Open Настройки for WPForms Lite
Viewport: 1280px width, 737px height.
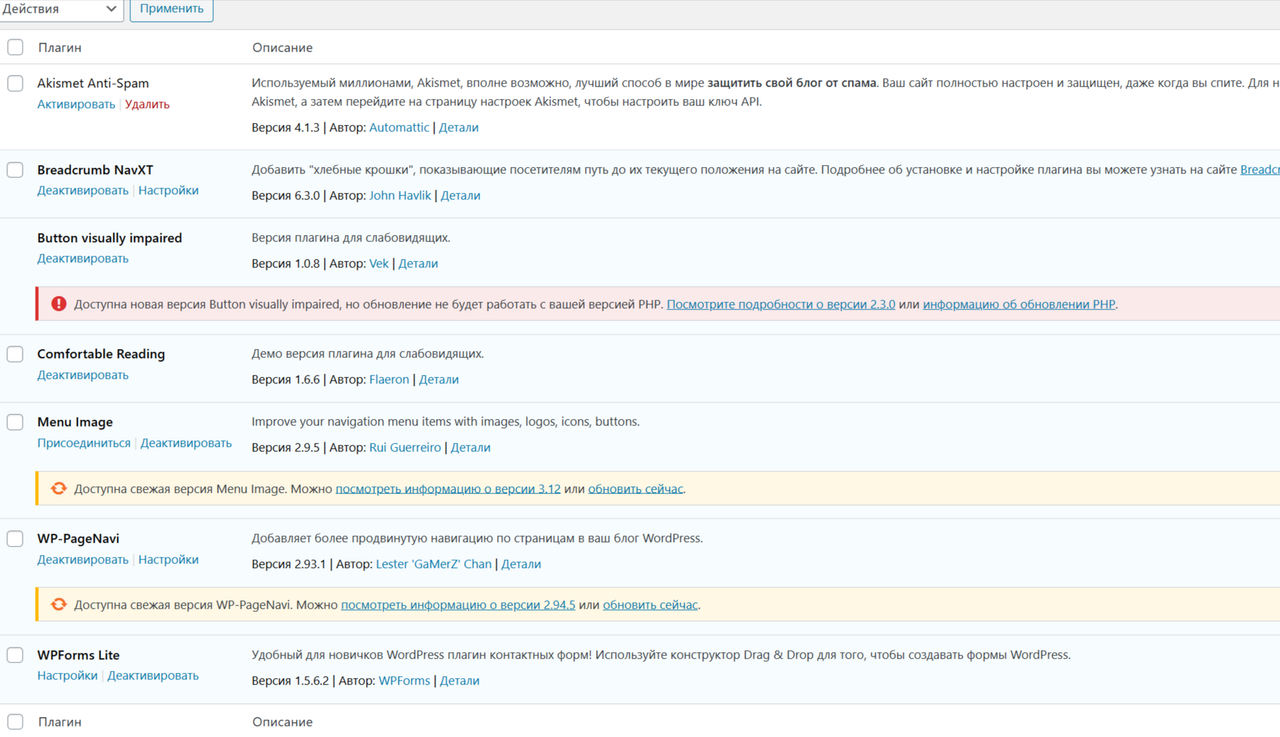pos(67,676)
